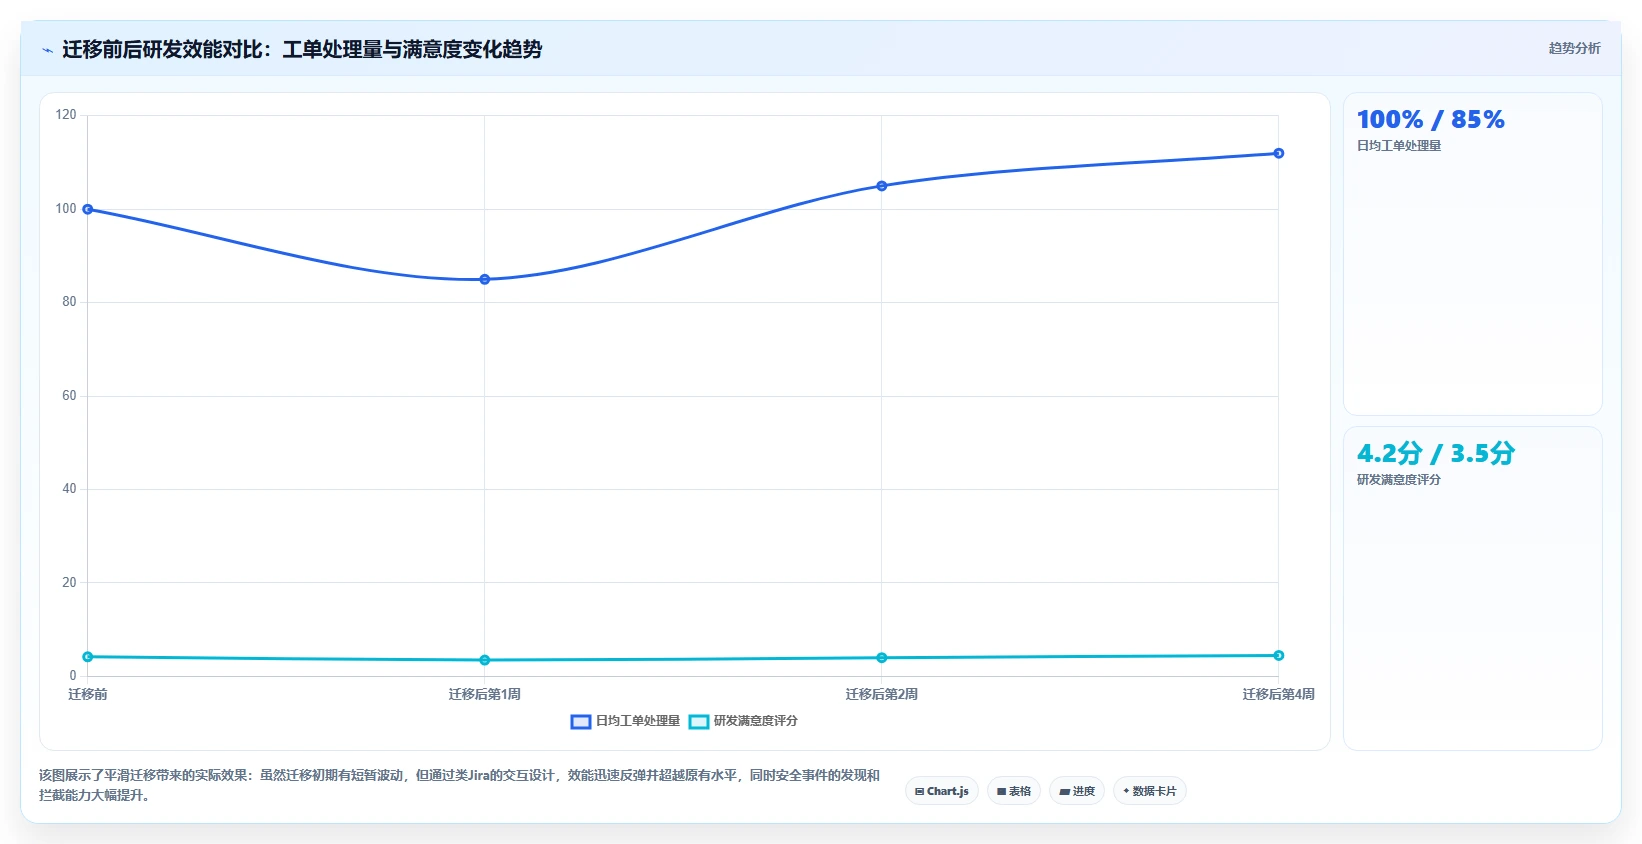Click blue data point at 迁移前
Image resolution: width=1642 pixels, height=844 pixels.
[88, 209]
